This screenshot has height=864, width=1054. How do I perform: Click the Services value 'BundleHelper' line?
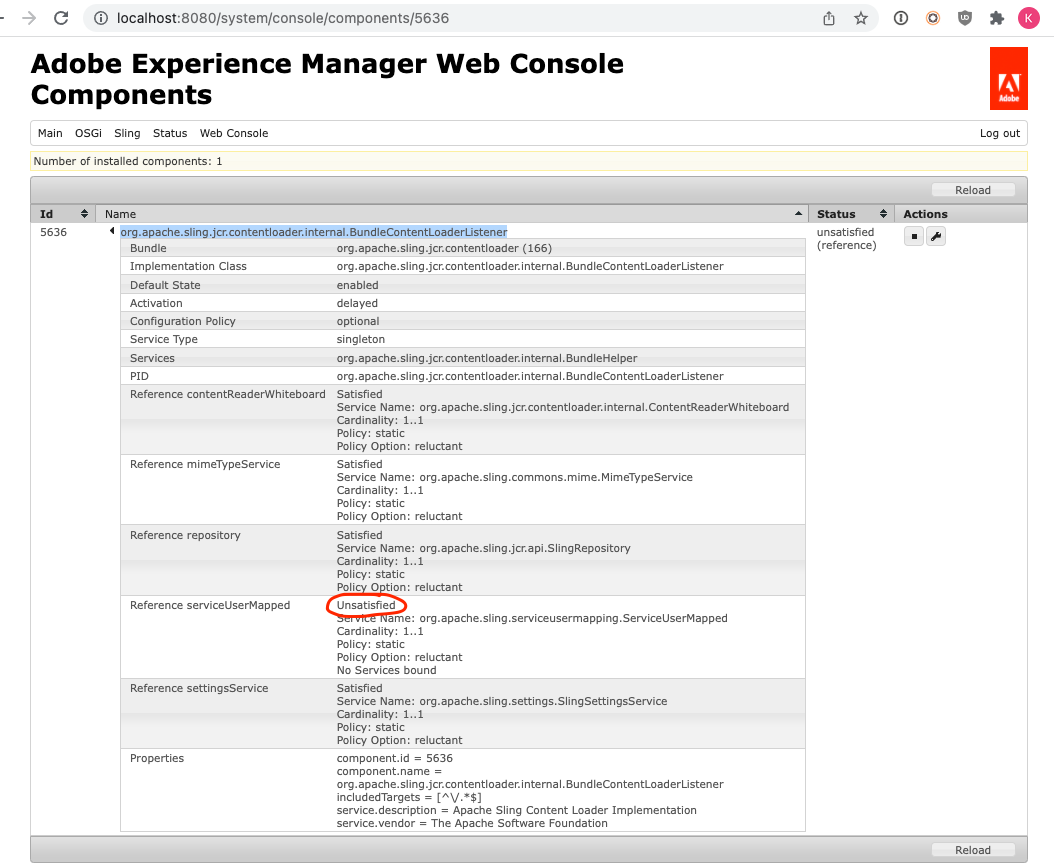pyautogui.click(x=487, y=358)
